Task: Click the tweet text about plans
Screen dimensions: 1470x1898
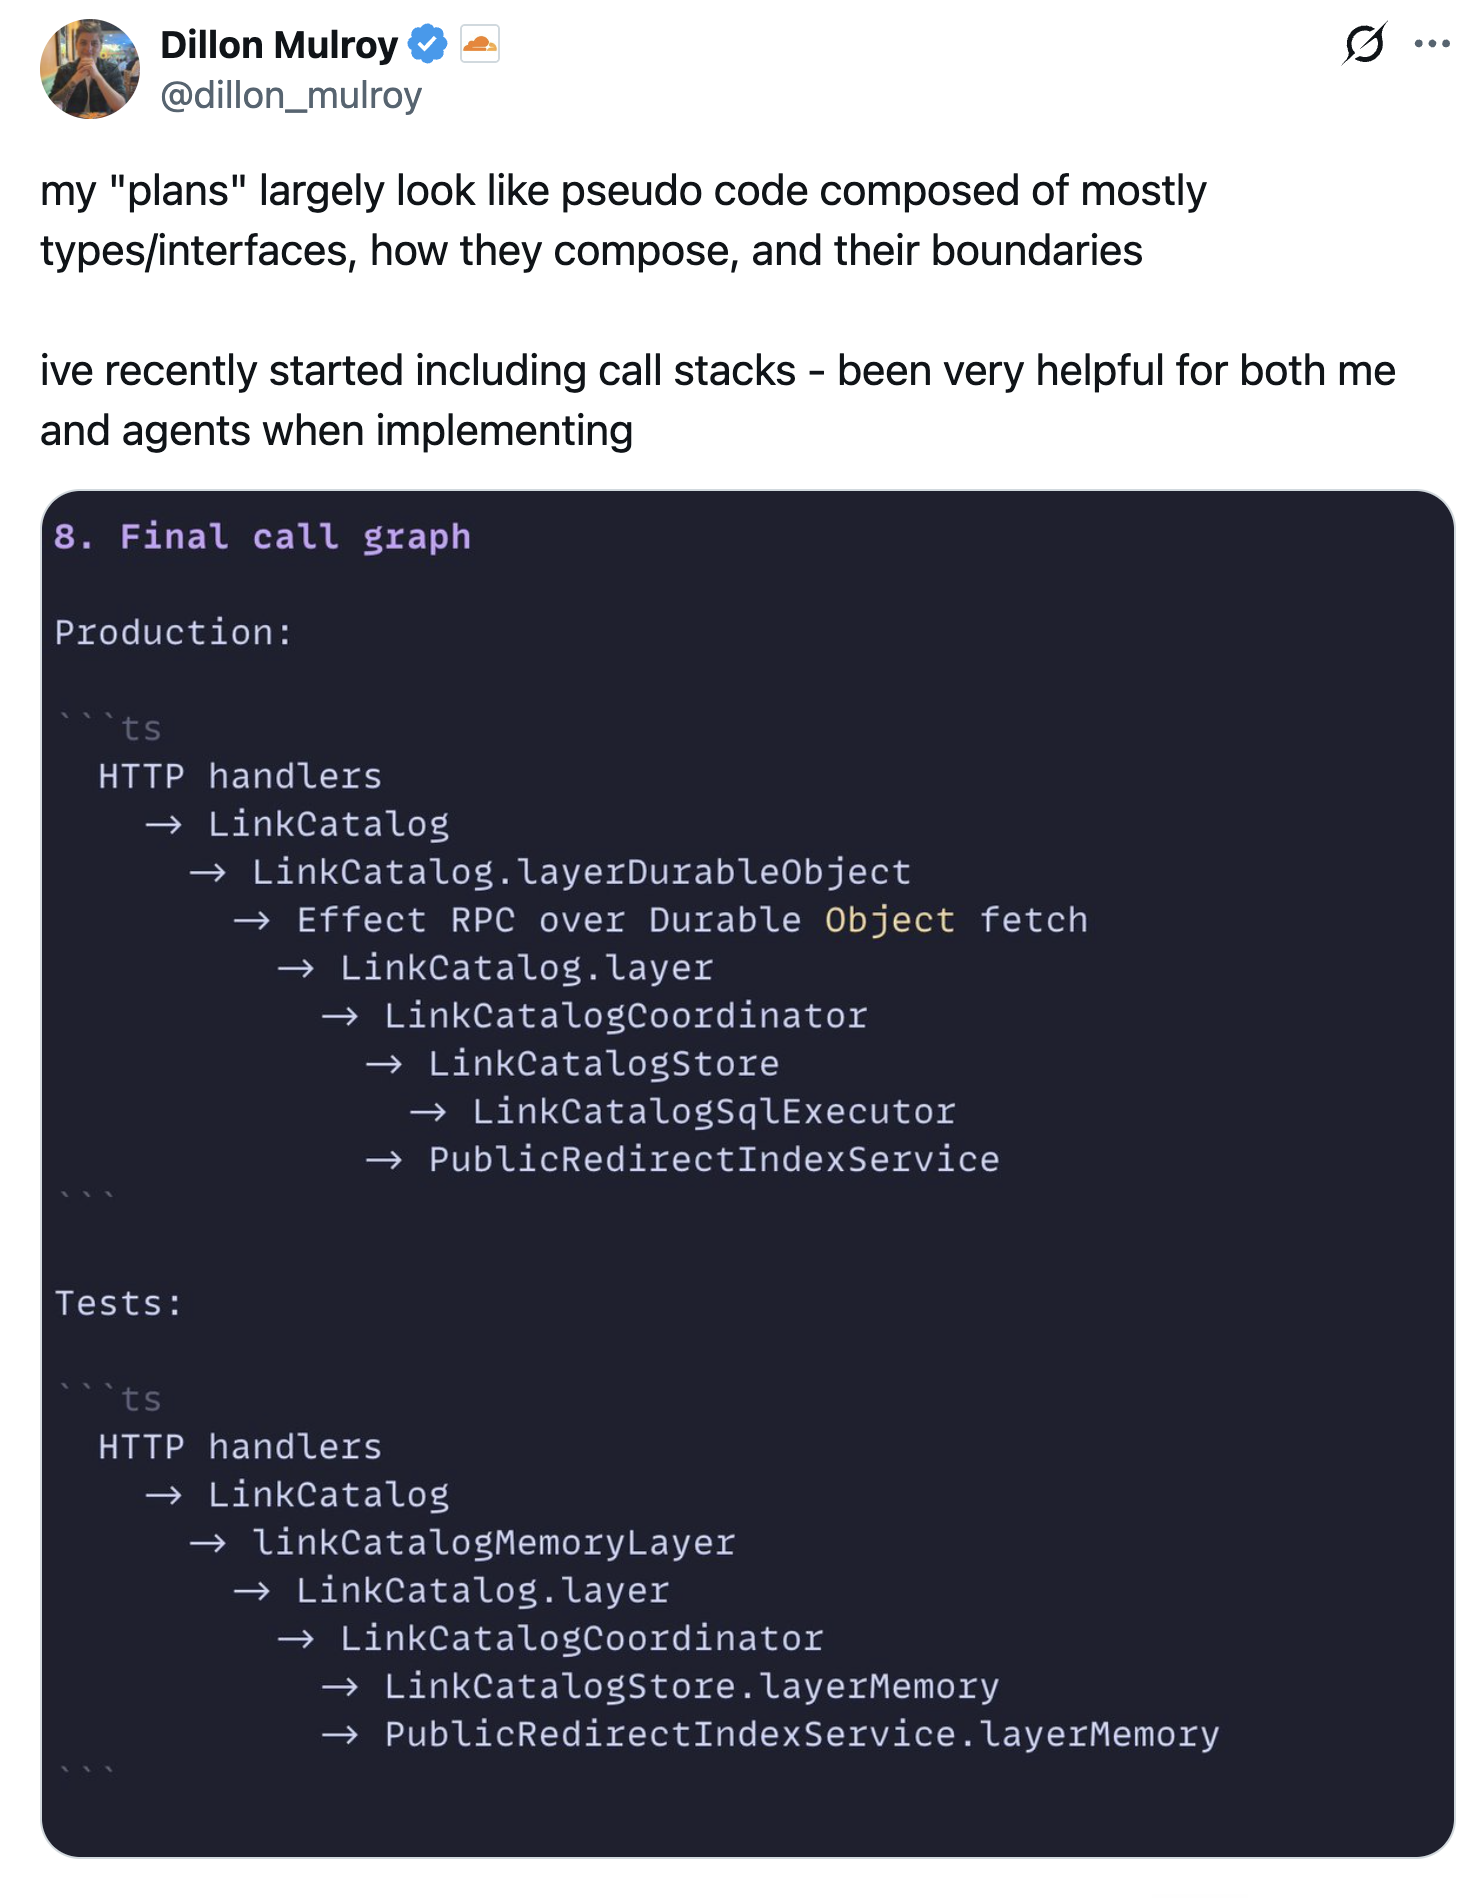Action: pyautogui.click(x=624, y=220)
